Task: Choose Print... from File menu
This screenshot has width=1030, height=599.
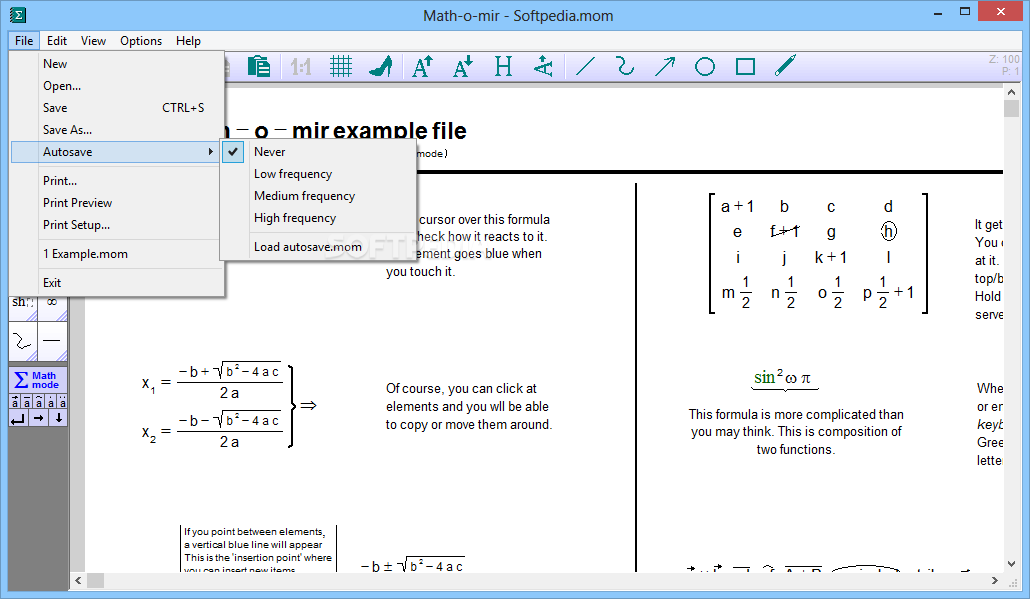Action: tap(117, 181)
